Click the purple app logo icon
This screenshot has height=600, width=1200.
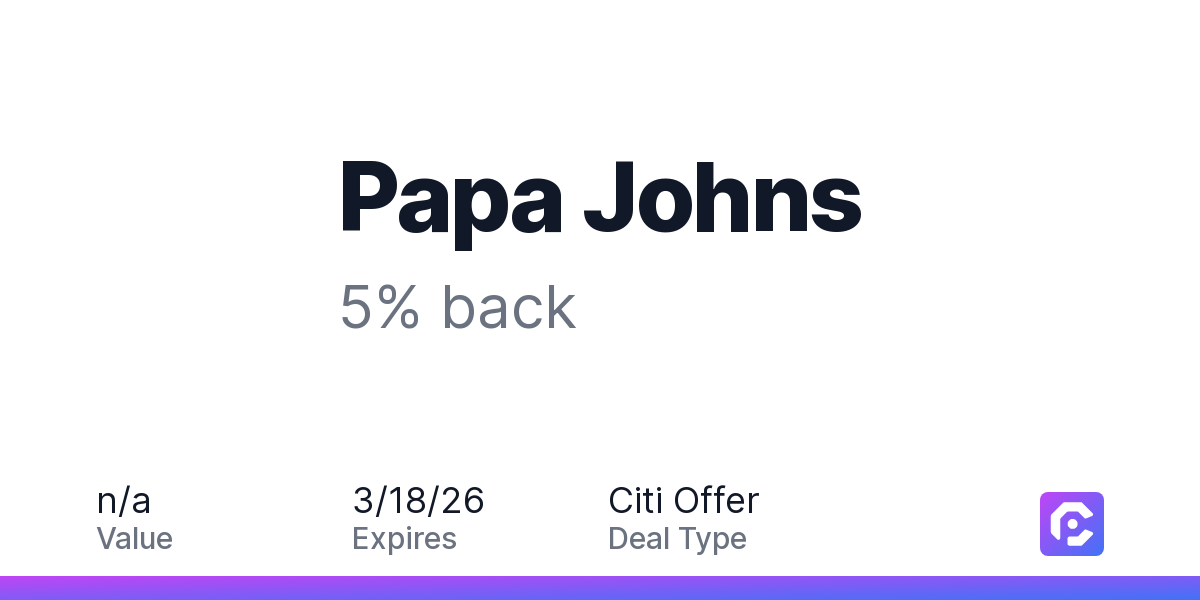point(1071,523)
